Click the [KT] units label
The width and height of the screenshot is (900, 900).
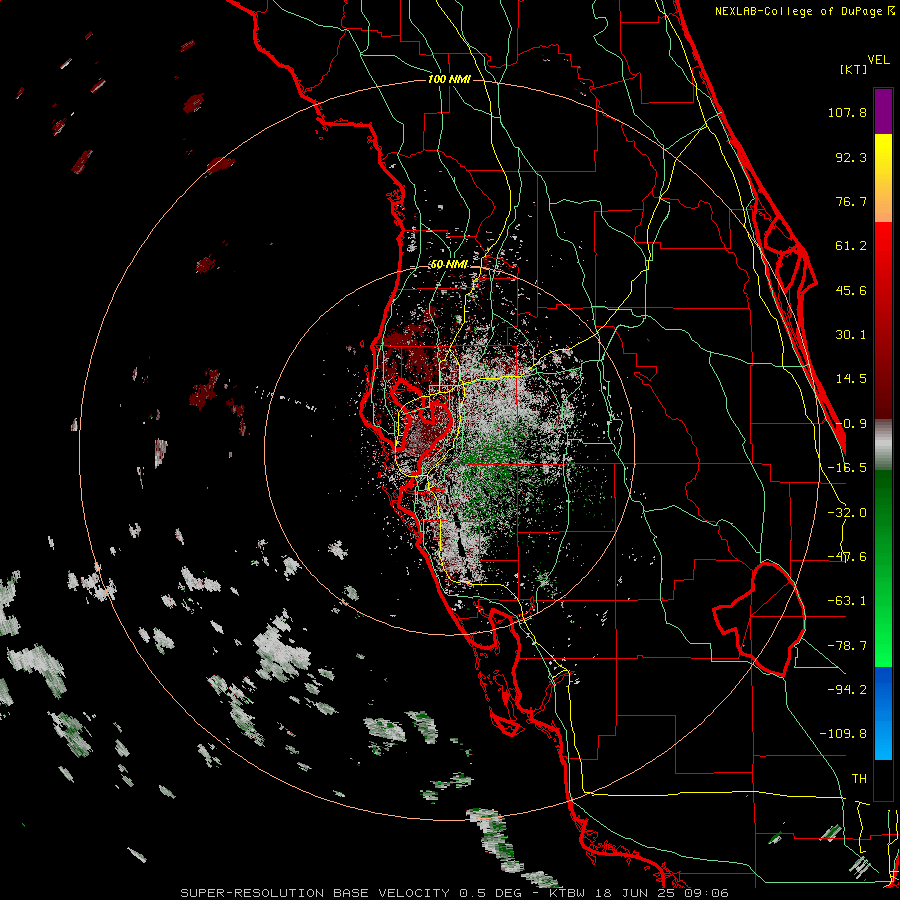pyautogui.click(x=854, y=69)
